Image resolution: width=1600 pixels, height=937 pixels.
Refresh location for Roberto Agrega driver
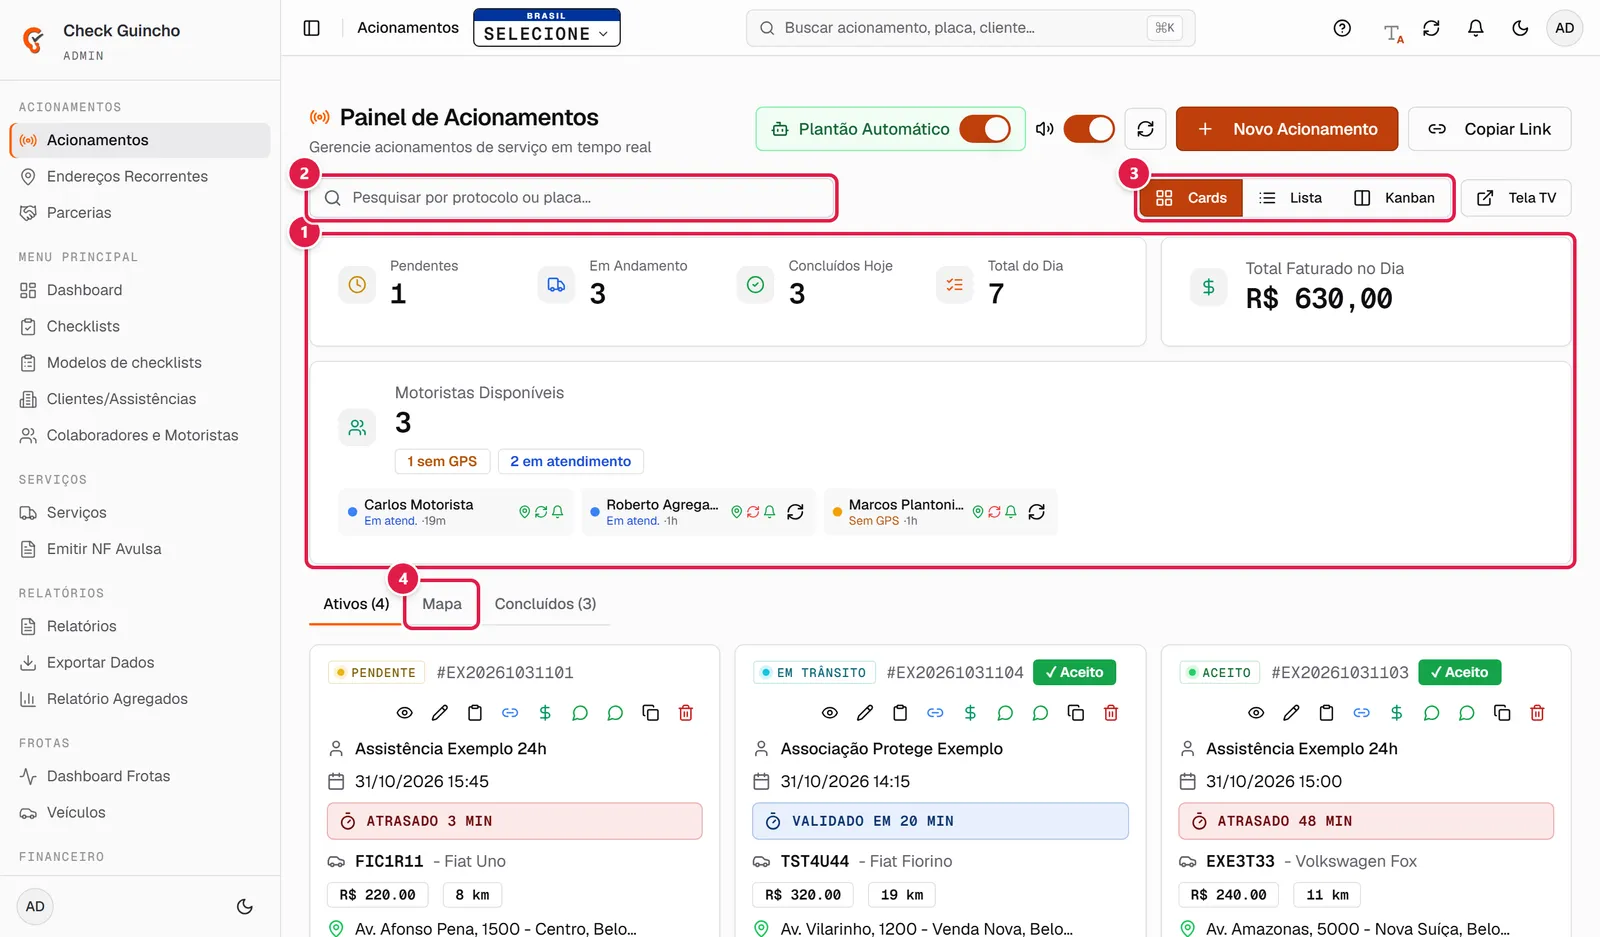pos(795,512)
